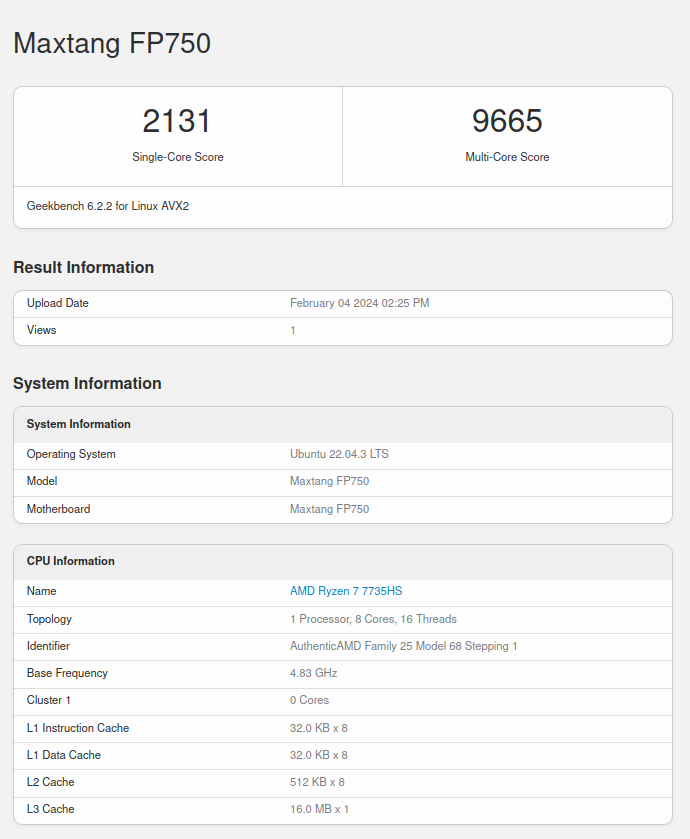Click the L3 Cache label
Screen dimensions: 690x839
click(x=50, y=809)
